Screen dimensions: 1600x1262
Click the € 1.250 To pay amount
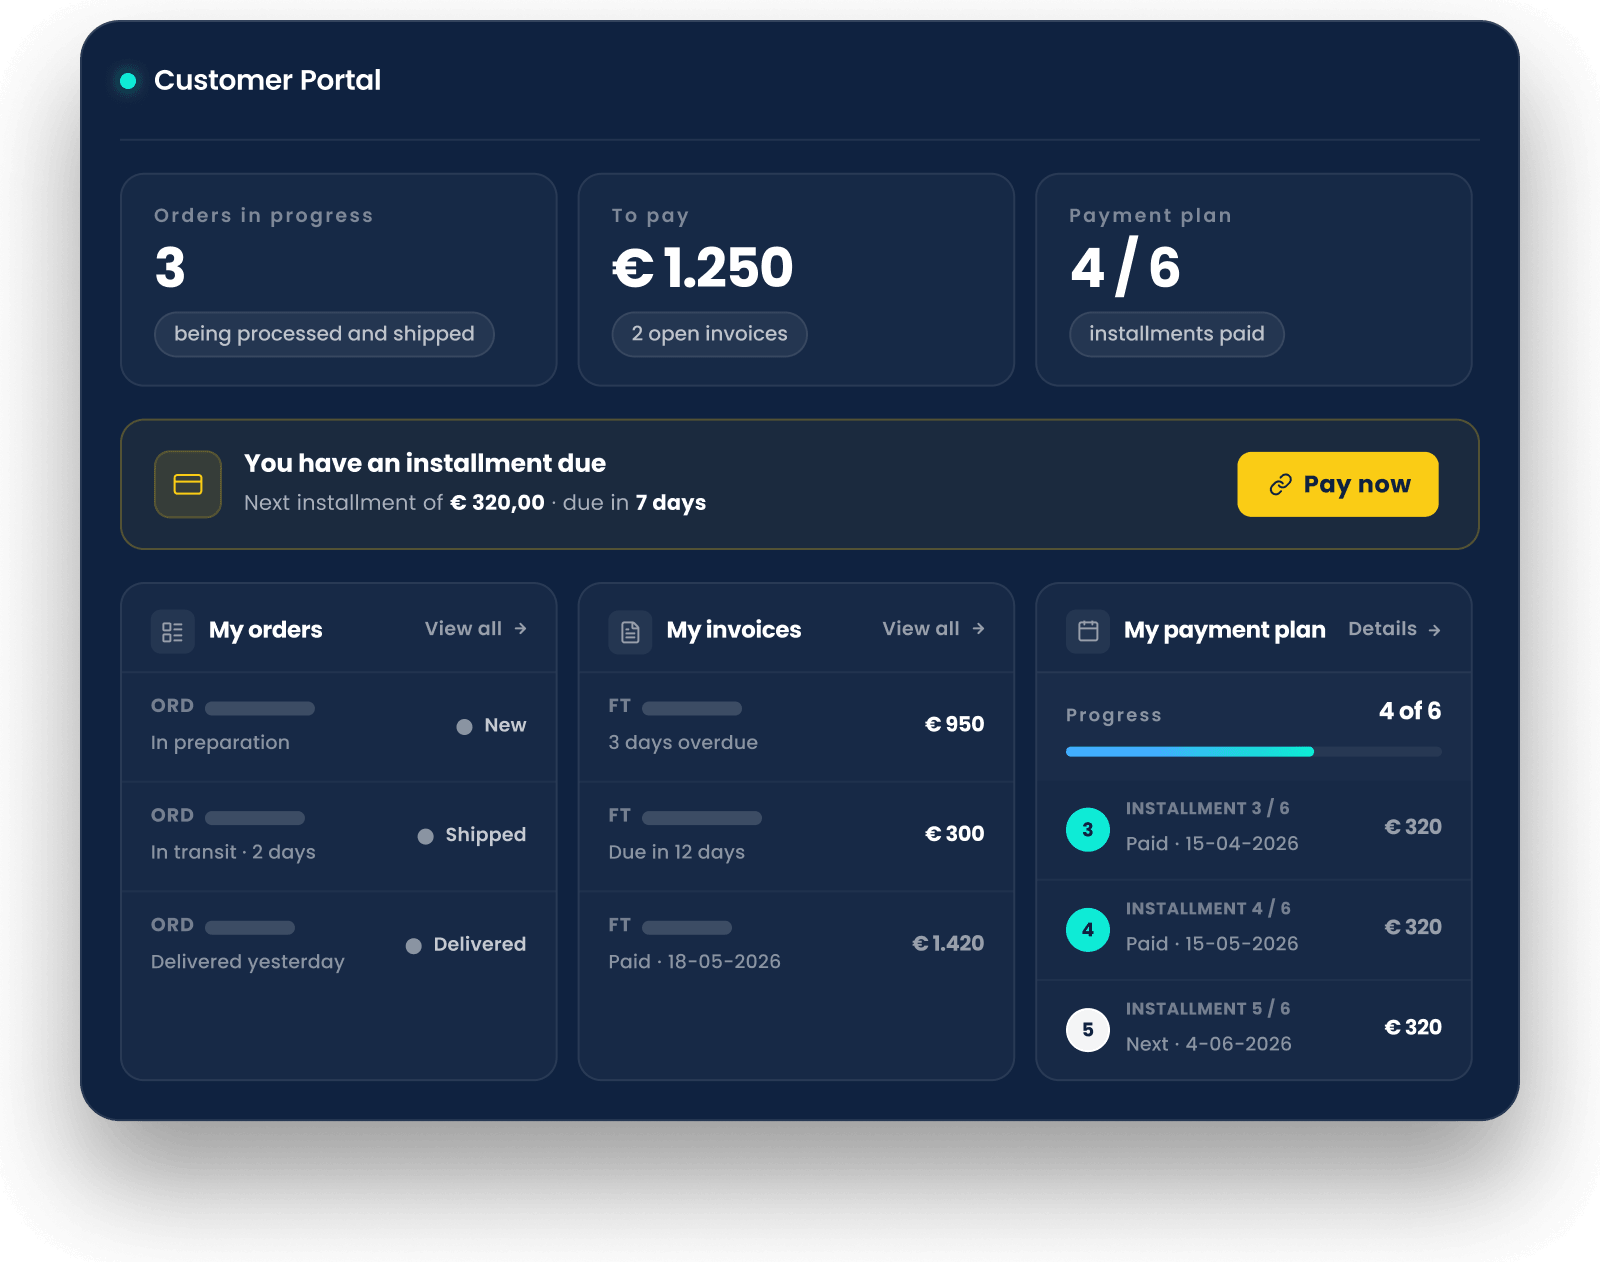pos(702,268)
